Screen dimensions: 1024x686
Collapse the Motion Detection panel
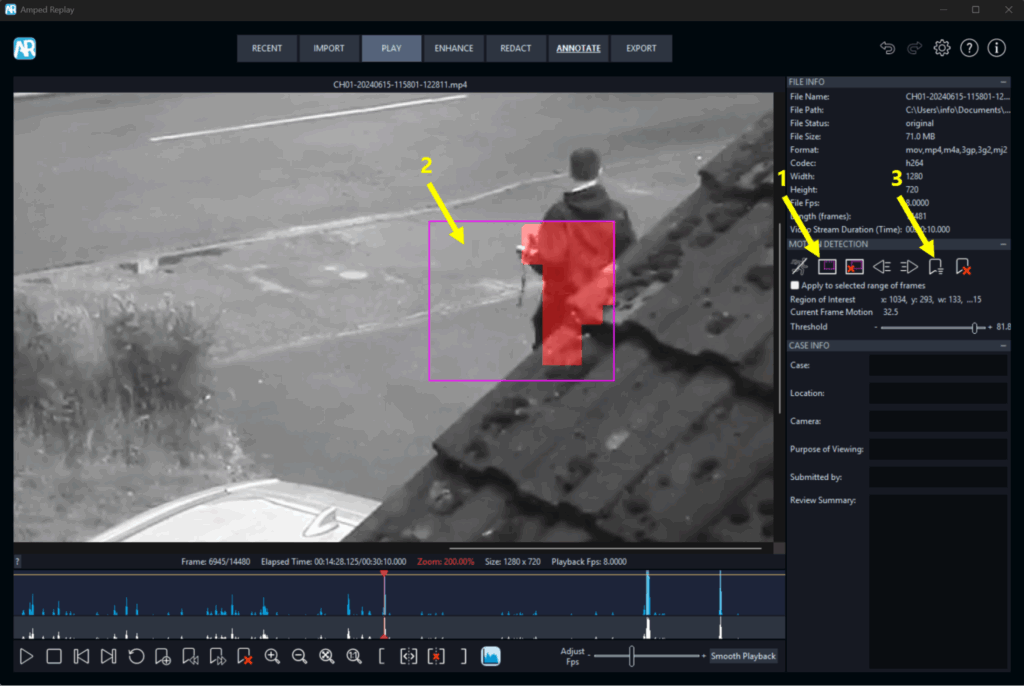pos(1002,244)
